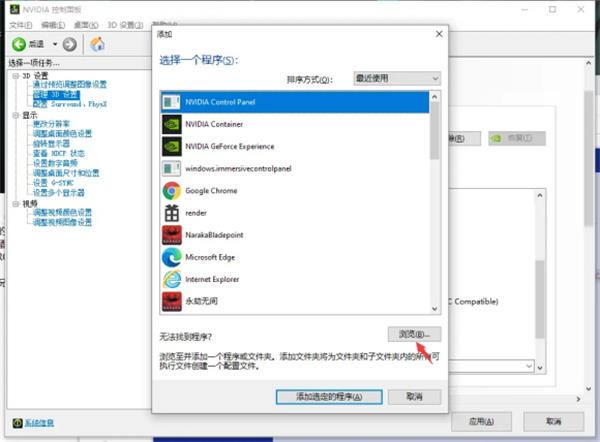The width and height of the screenshot is (600, 442).
Task: Click the 浏览 browse button
Action: click(x=414, y=334)
